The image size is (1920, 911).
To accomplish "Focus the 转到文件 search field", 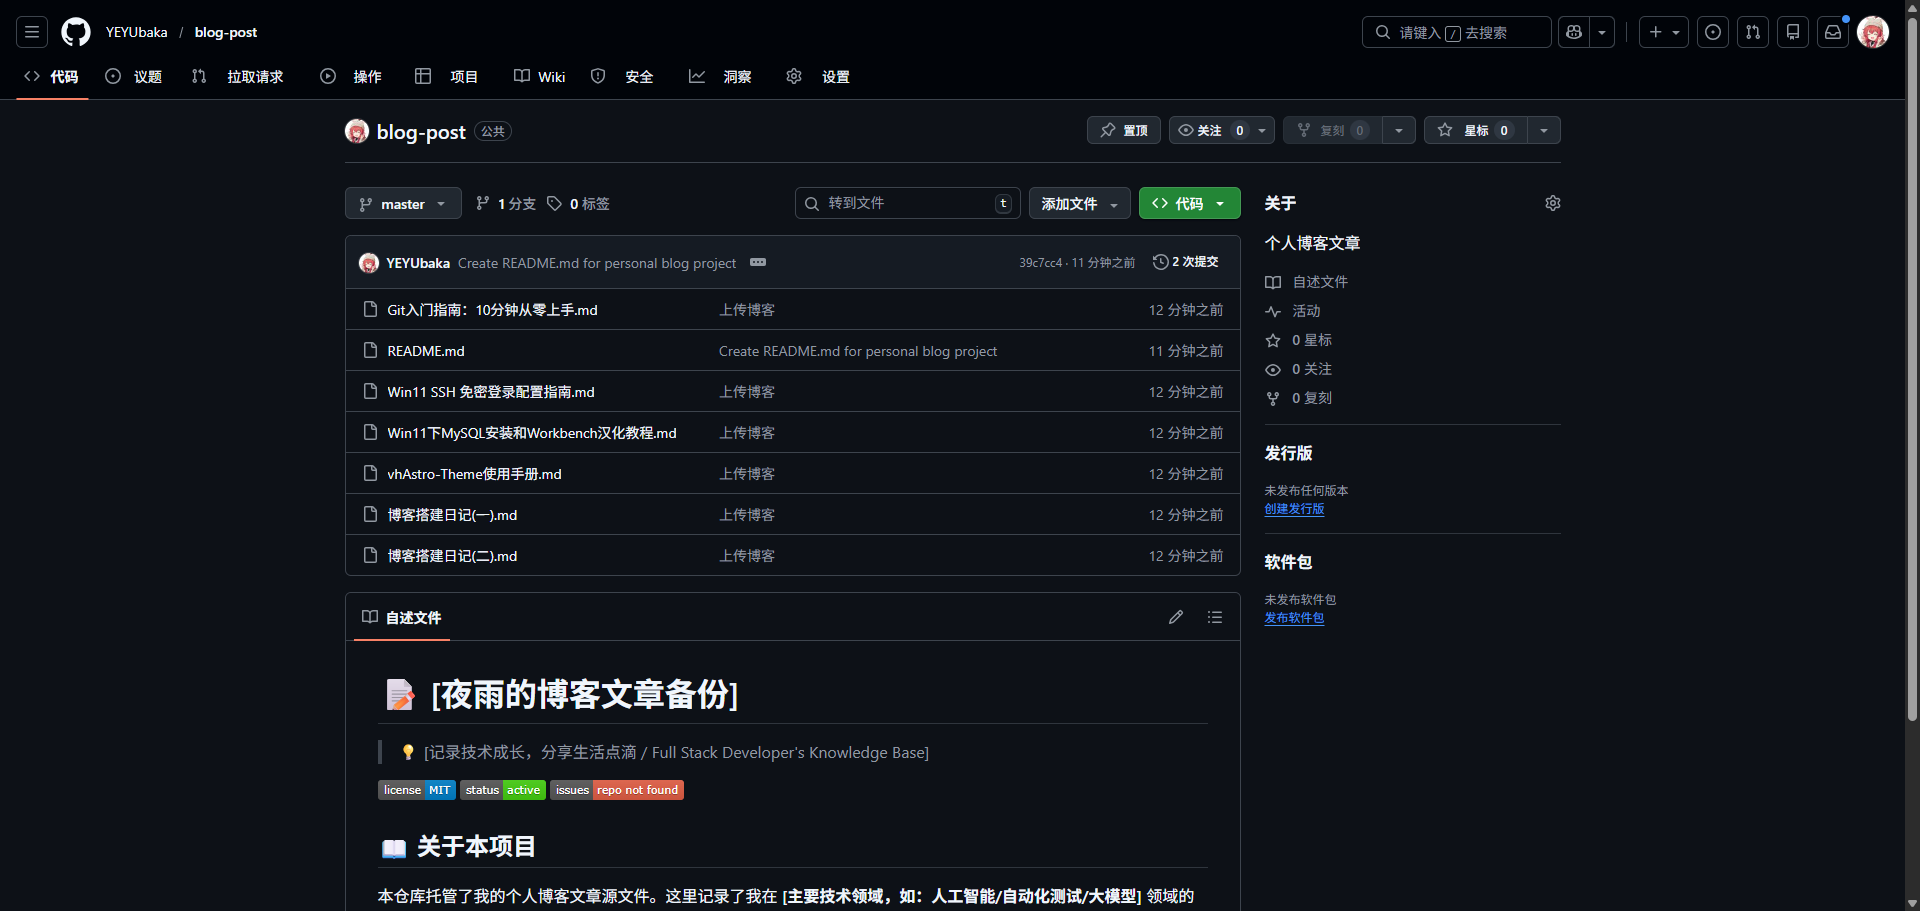I will 907,203.
